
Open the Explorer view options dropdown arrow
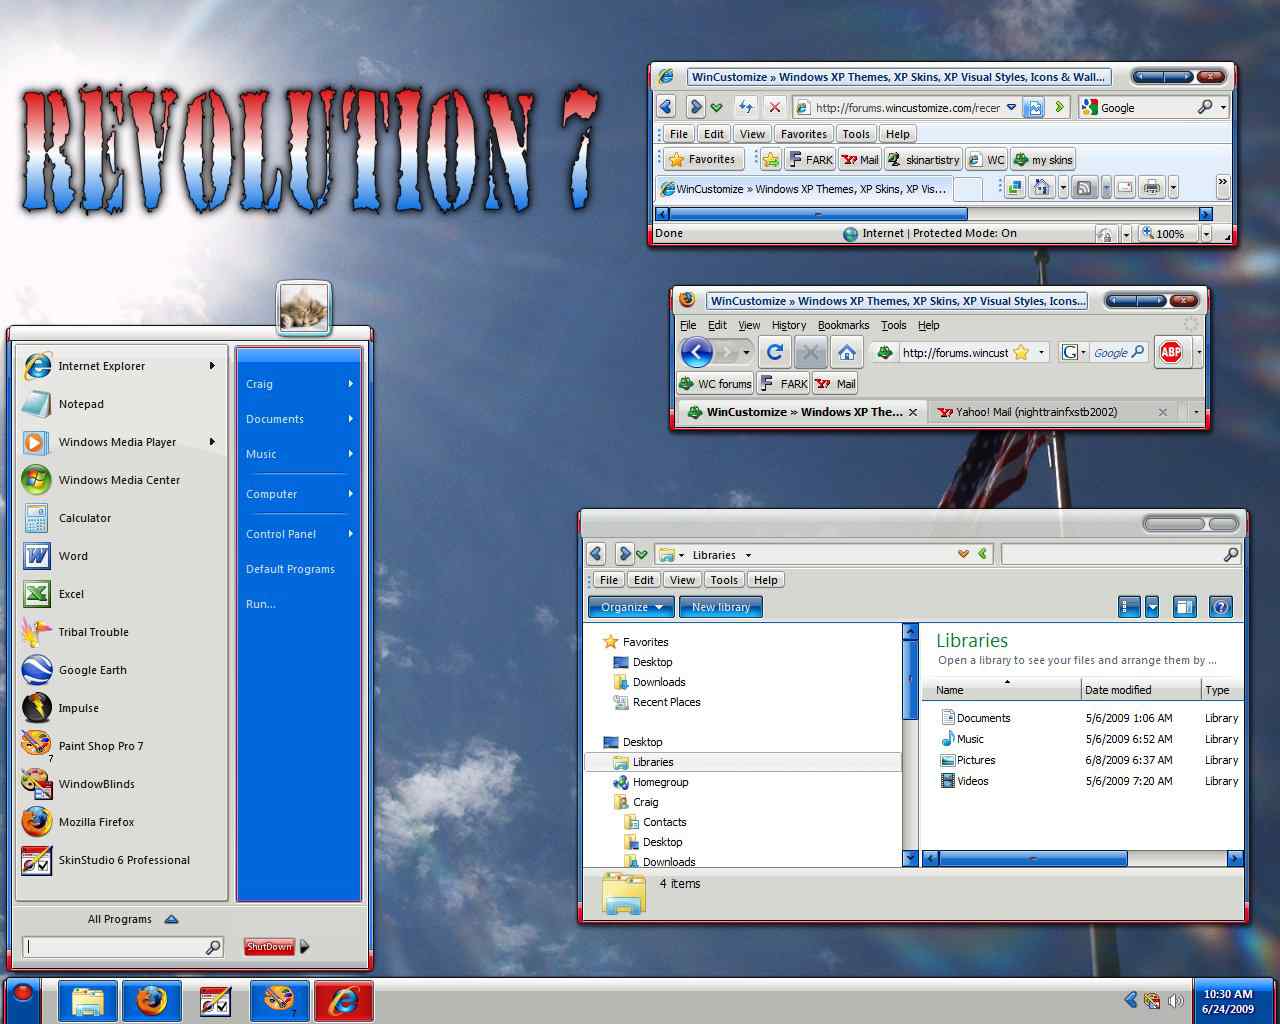(1152, 606)
